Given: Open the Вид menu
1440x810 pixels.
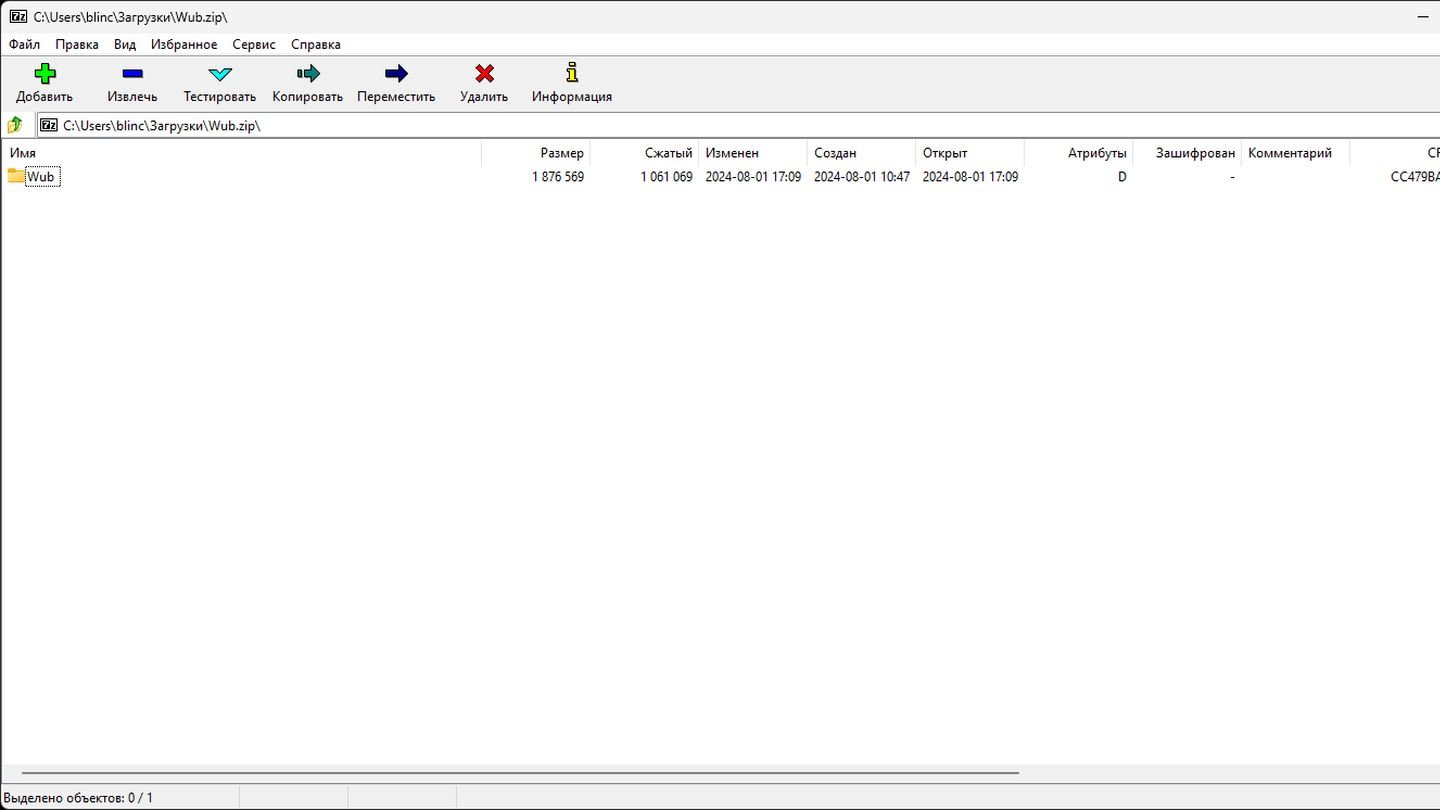Looking at the screenshot, I should click(x=125, y=44).
